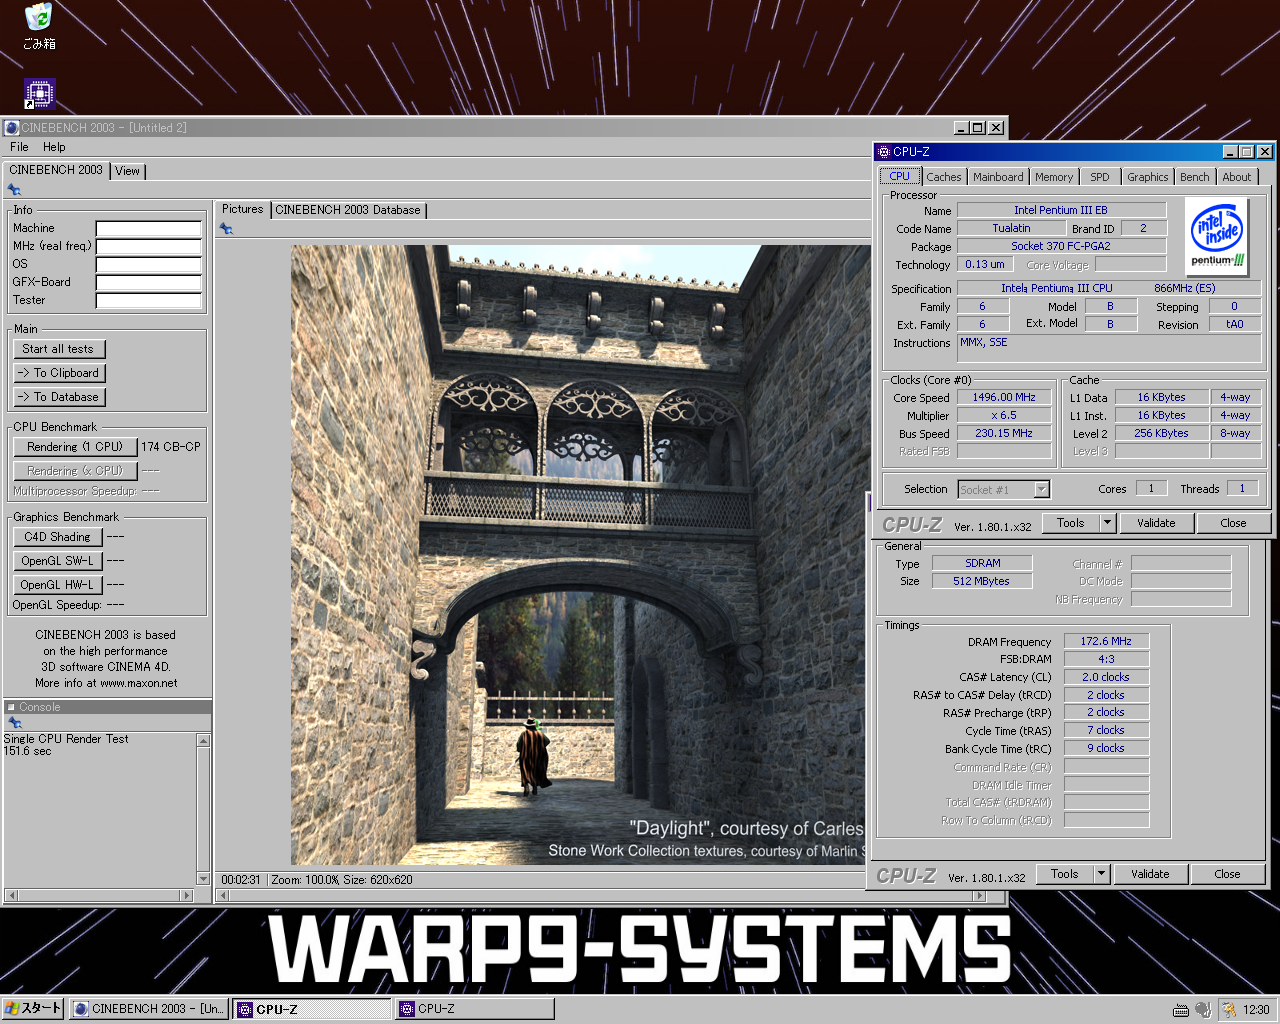The image size is (1280, 1024).
Task: Switch to CINEBENCH 2003 taskbar item
Action: (148, 1009)
